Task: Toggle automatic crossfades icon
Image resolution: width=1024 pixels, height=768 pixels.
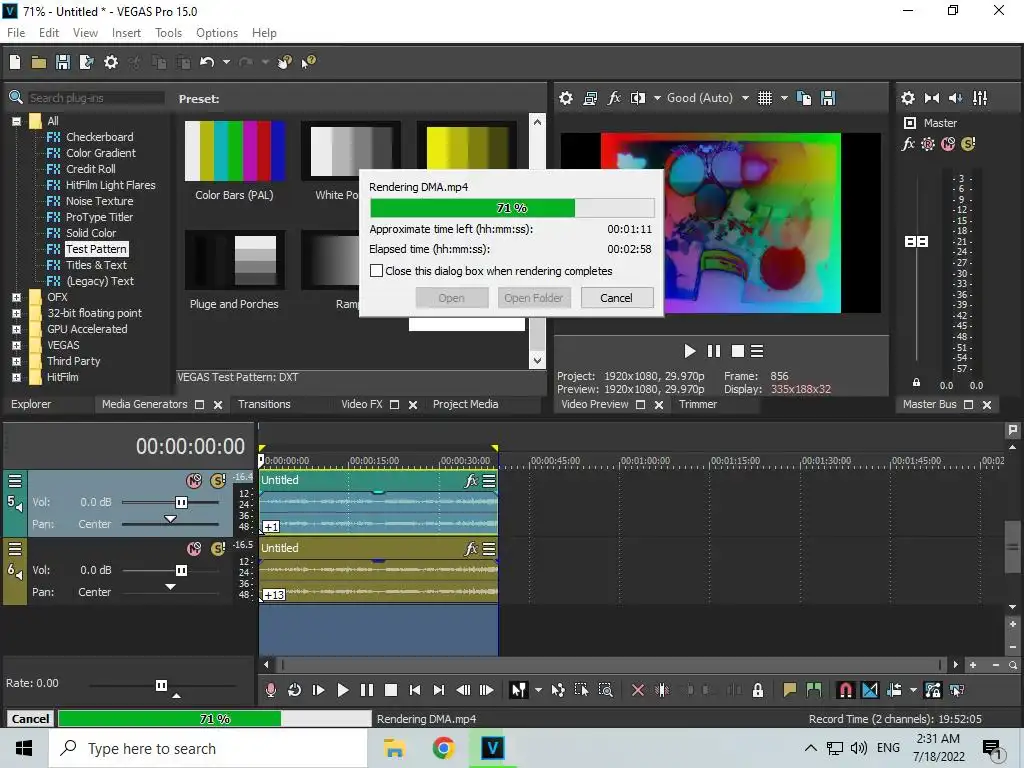Action: tap(870, 690)
